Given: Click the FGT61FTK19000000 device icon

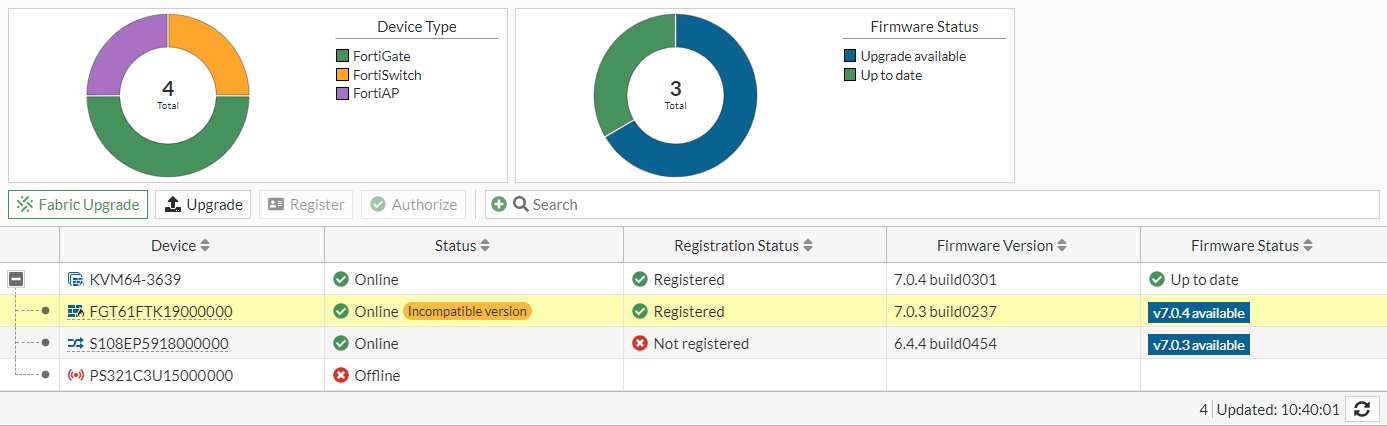Looking at the screenshot, I should point(76,312).
